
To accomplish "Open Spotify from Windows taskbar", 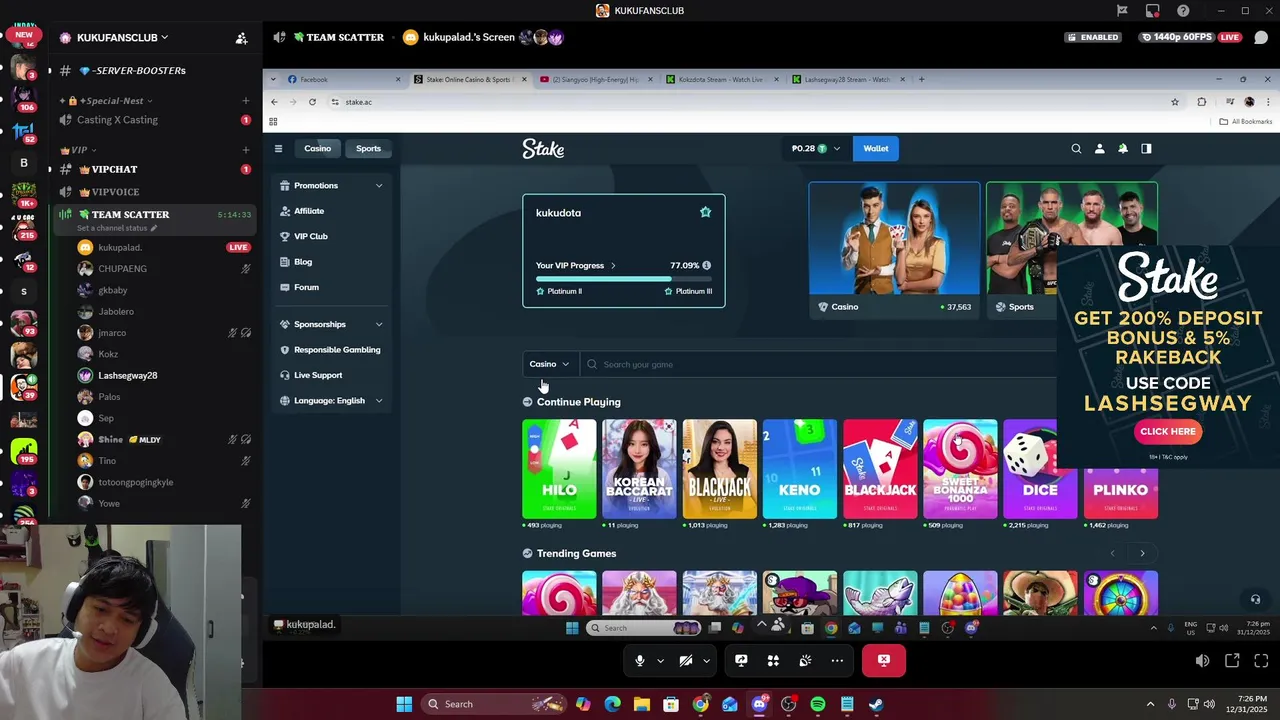I will 817,704.
